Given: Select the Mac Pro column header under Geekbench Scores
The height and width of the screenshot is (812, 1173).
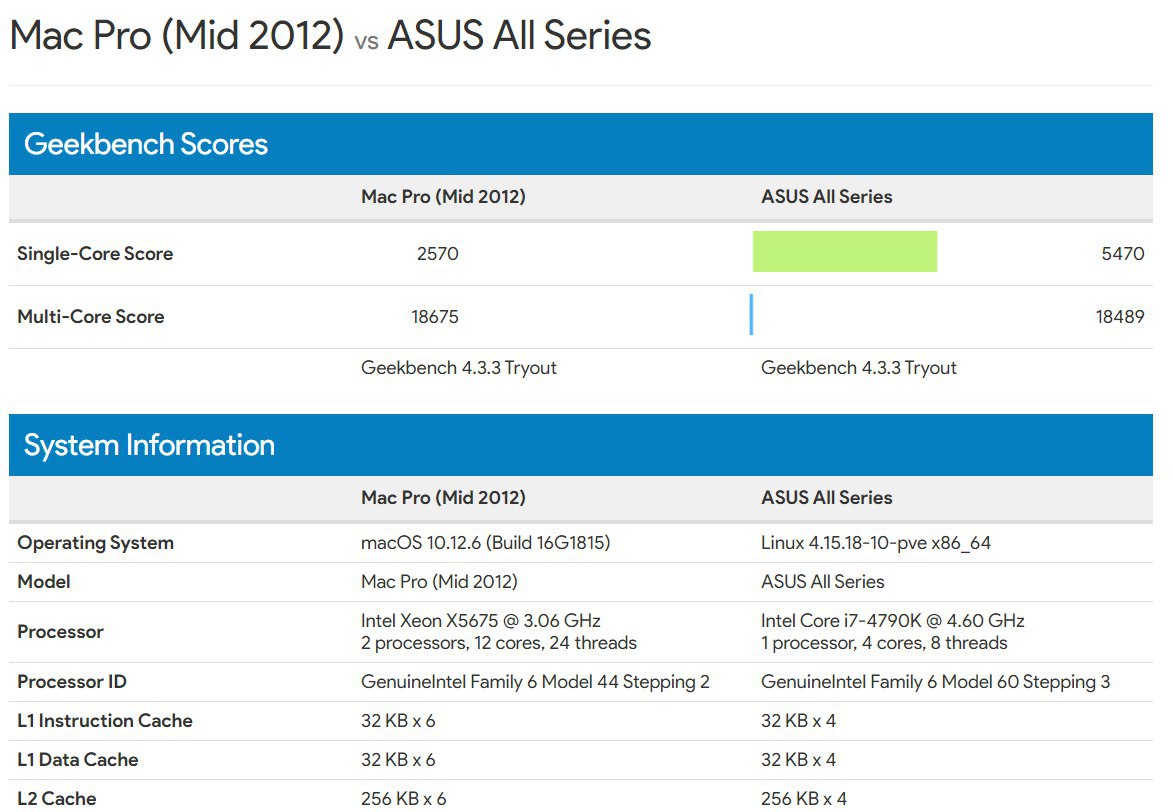Looking at the screenshot, I should pyautogui.click(x=443, y=197).
